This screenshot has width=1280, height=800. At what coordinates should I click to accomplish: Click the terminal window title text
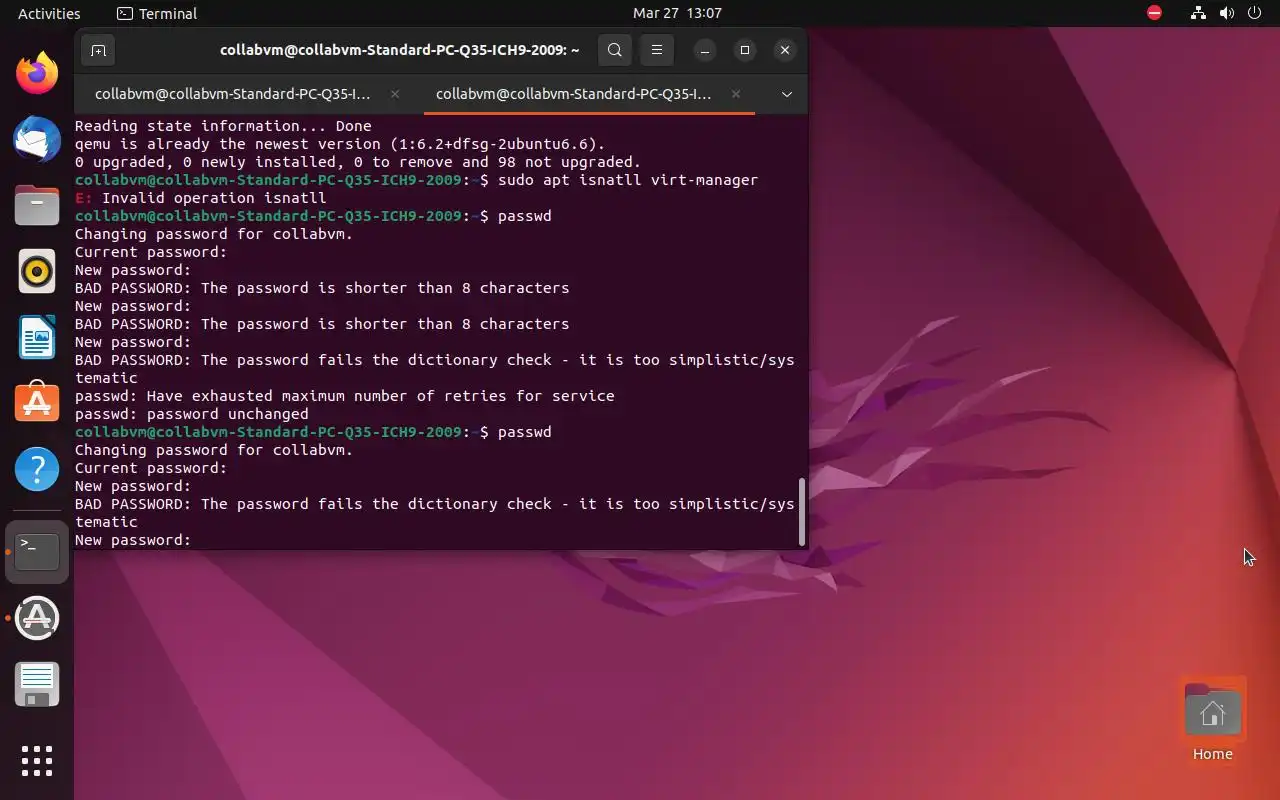pyautogui.click(x=399, y=50)
